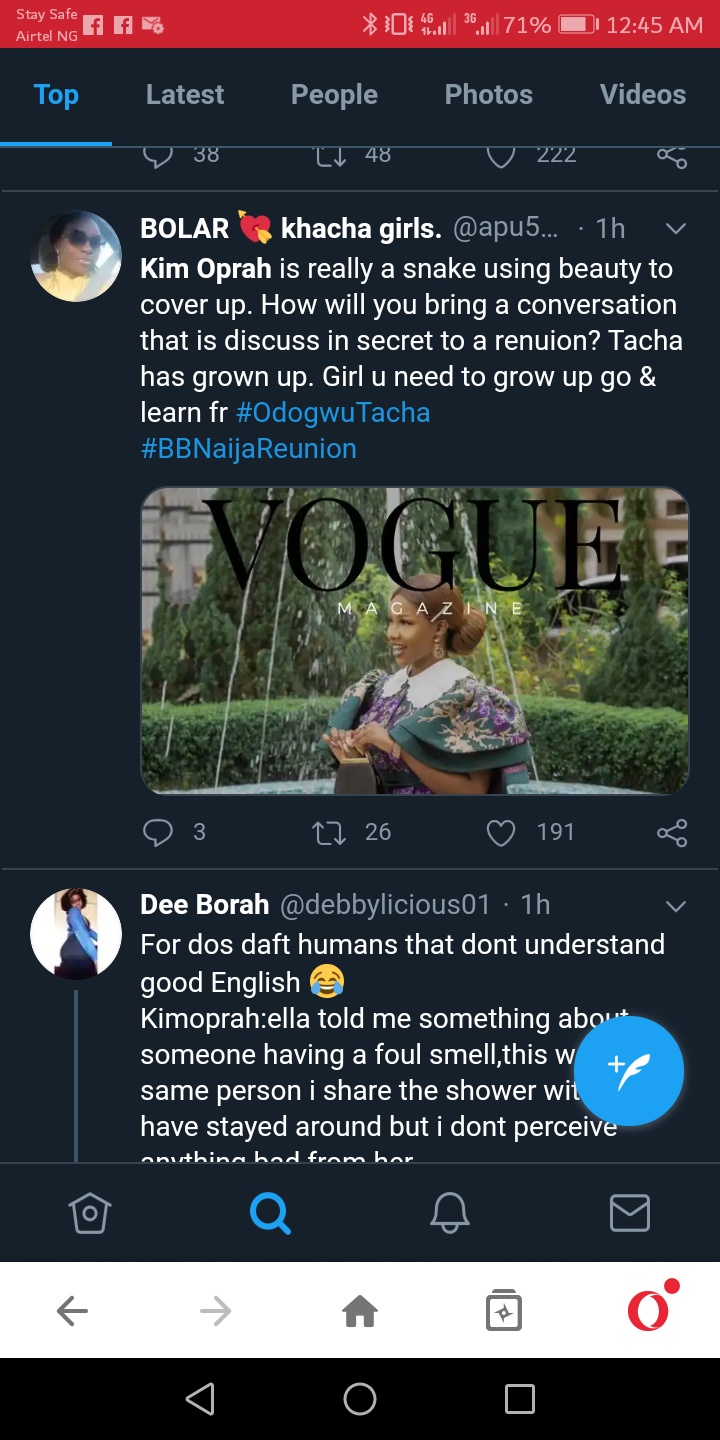Switch to the Latest tab

pos(185,95)
